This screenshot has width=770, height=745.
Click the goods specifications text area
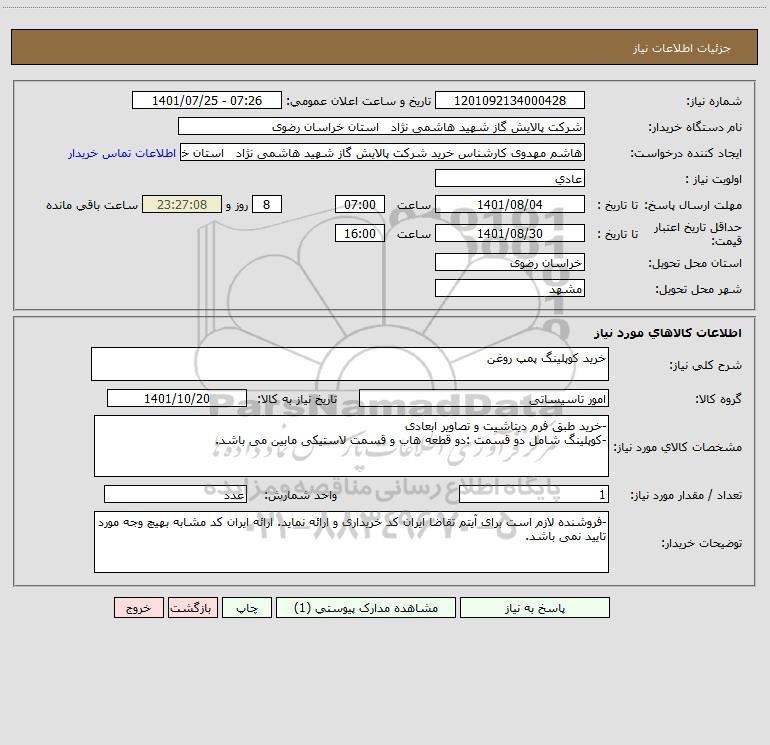point(351,446)
